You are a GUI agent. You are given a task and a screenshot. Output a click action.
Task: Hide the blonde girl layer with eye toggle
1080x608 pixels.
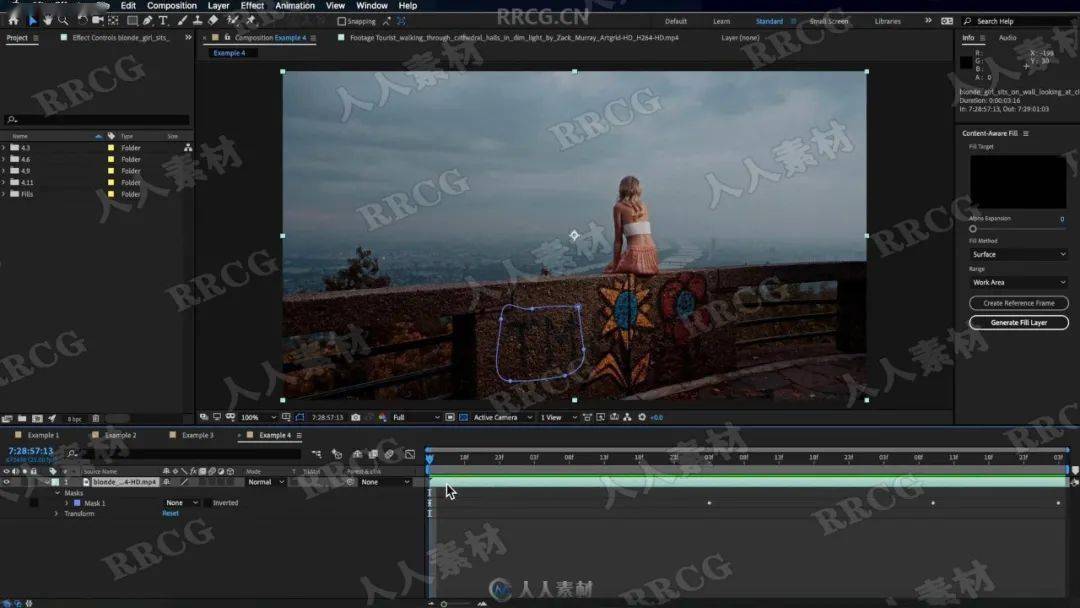pos(7,482)
